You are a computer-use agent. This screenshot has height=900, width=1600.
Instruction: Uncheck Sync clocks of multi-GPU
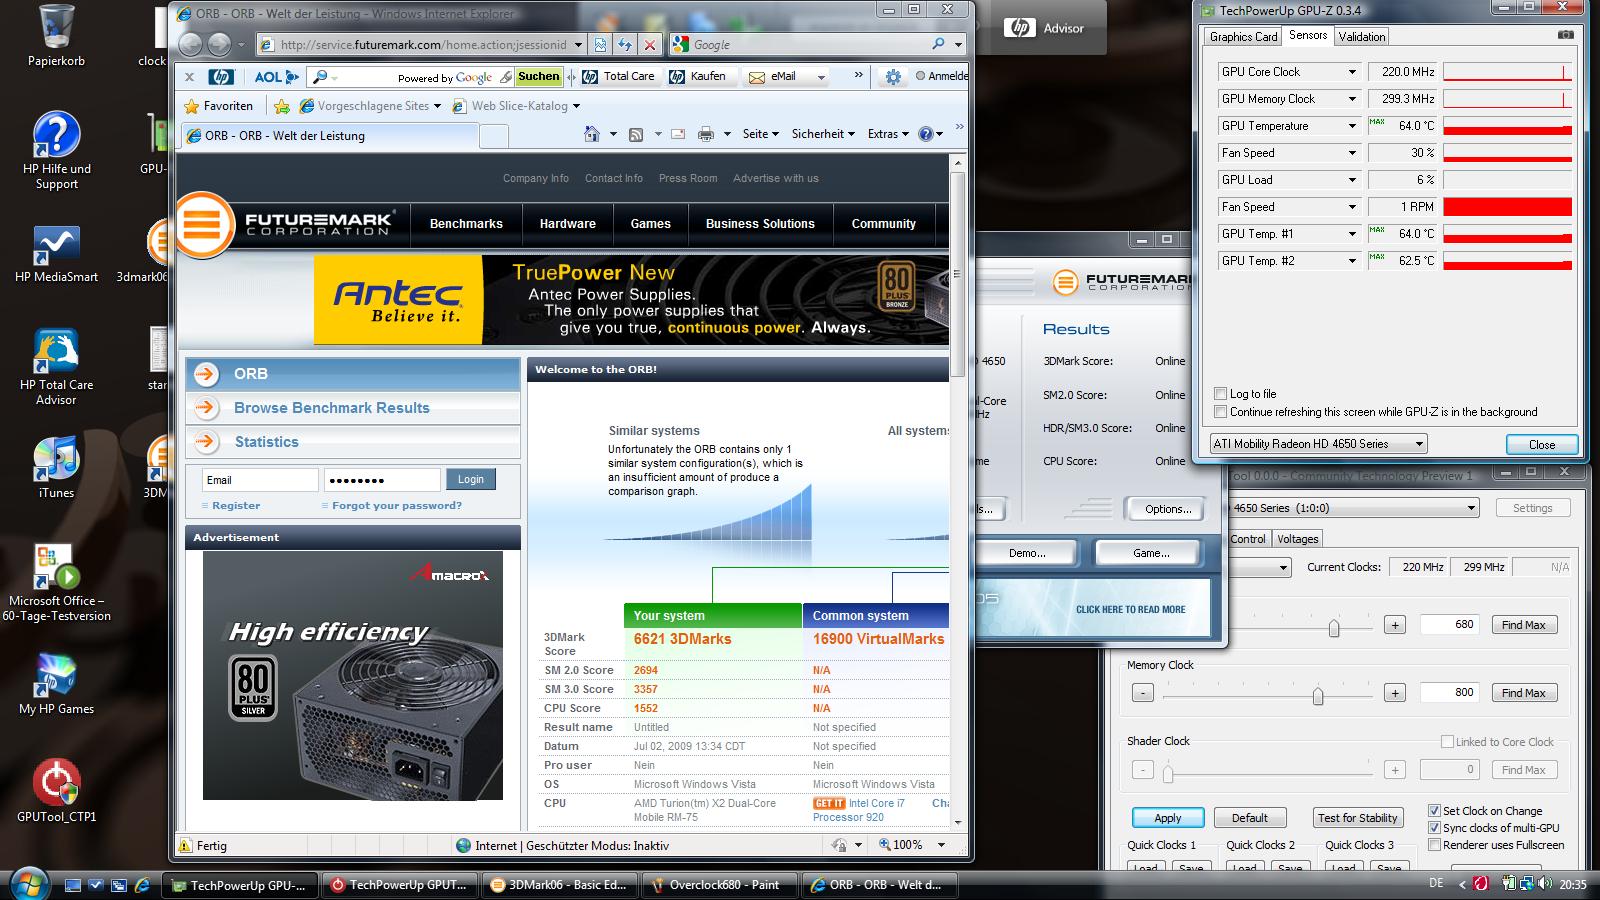point(1434,828)
